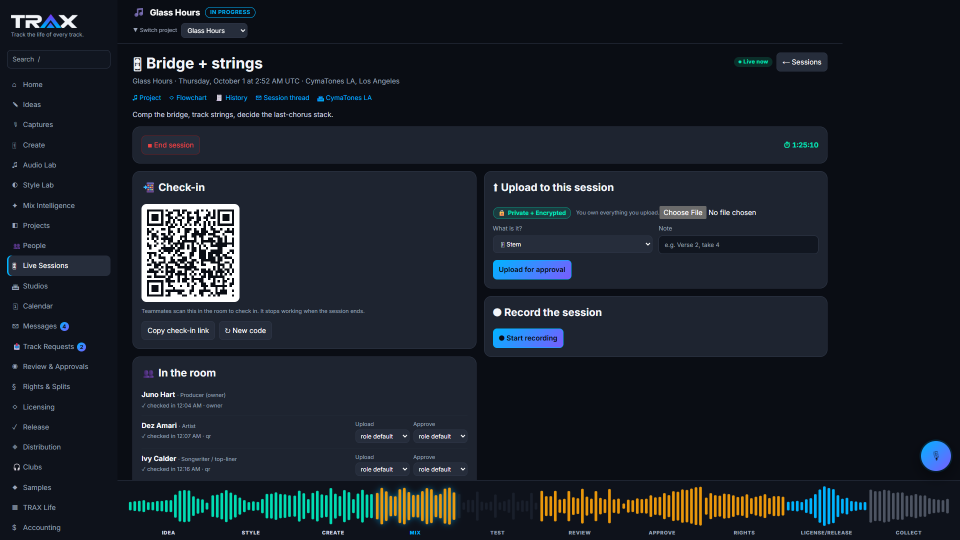This screenshot has height=540, width=960.
Task: Click Juno Hart's name in the room
Action: coord(158,395)
